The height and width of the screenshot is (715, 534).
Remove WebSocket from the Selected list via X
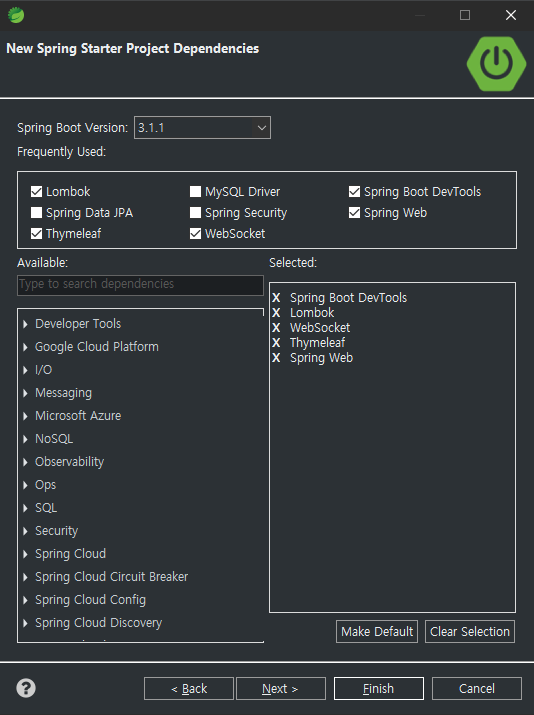click(x=276, y=328)
